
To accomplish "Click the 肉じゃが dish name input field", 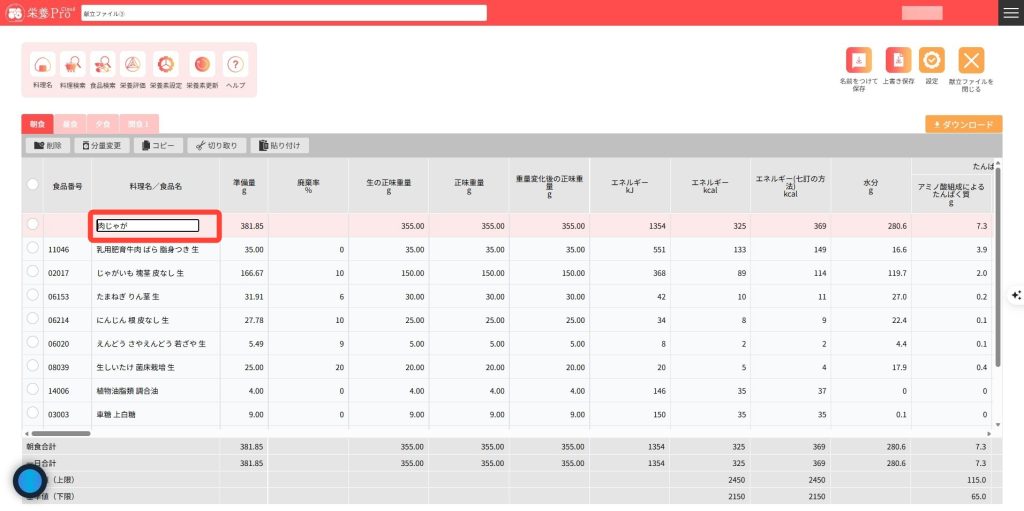I will (148, 226).
